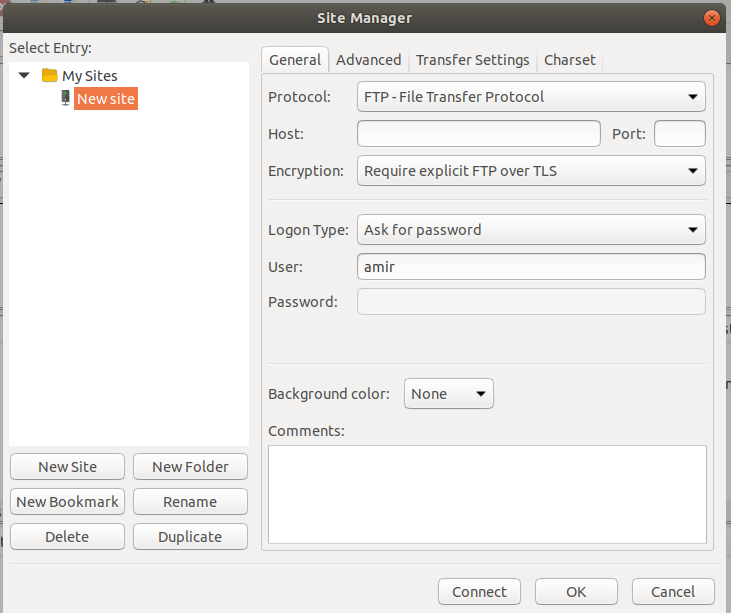Open the Charset tab
The width and height of the screenshot is (731, 613).
570,60
